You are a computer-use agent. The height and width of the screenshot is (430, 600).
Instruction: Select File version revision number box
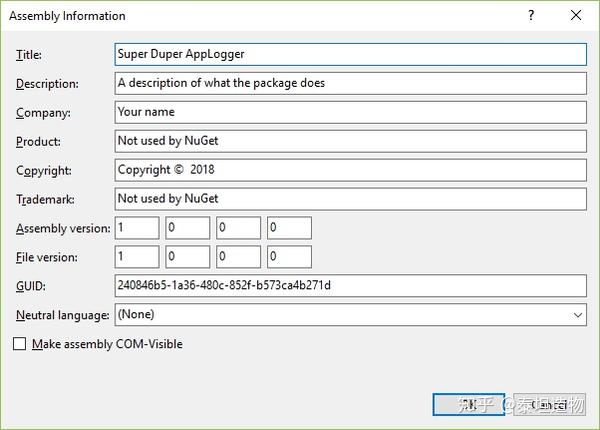point(290,257)
